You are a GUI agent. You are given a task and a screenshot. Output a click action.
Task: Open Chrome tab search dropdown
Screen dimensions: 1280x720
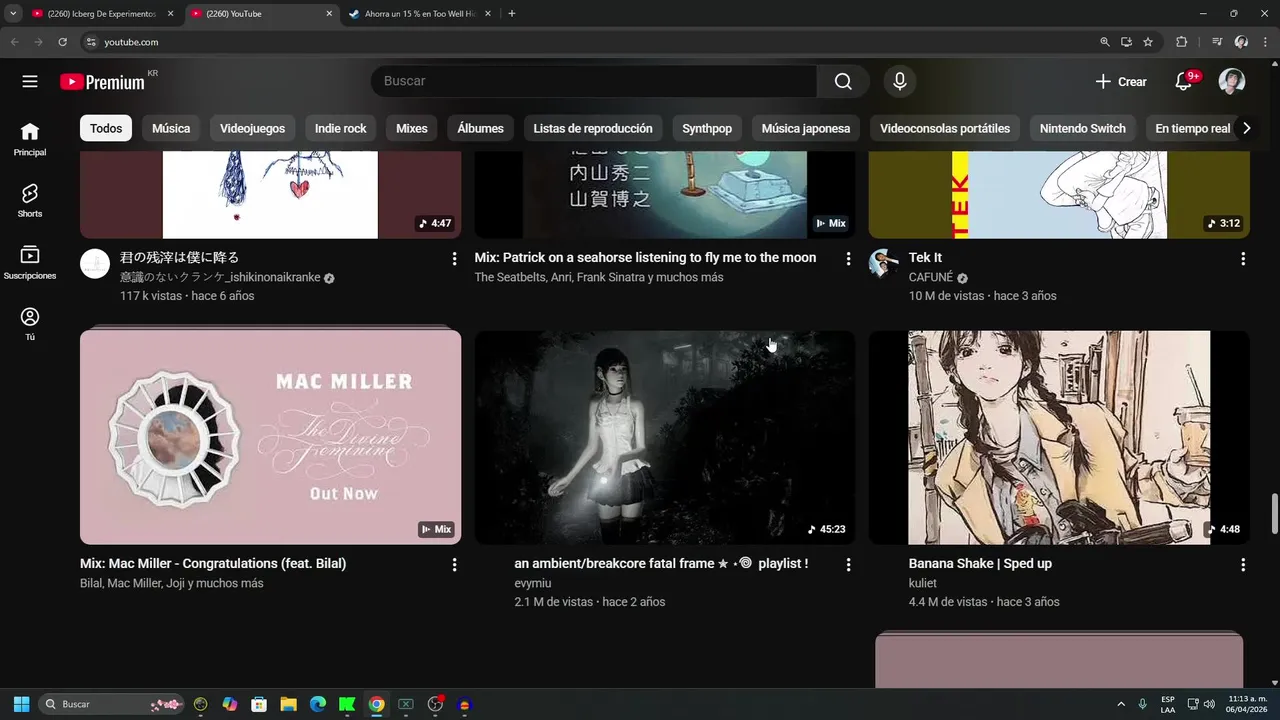click(13, 14)
